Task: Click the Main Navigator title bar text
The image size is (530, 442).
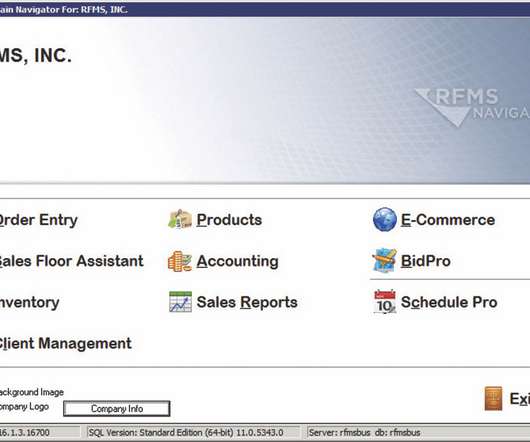Action: [x=64, y=9]
